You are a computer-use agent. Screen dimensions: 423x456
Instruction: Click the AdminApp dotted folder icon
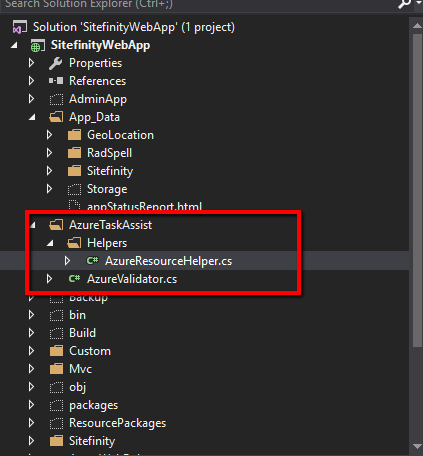pos(56,99)
